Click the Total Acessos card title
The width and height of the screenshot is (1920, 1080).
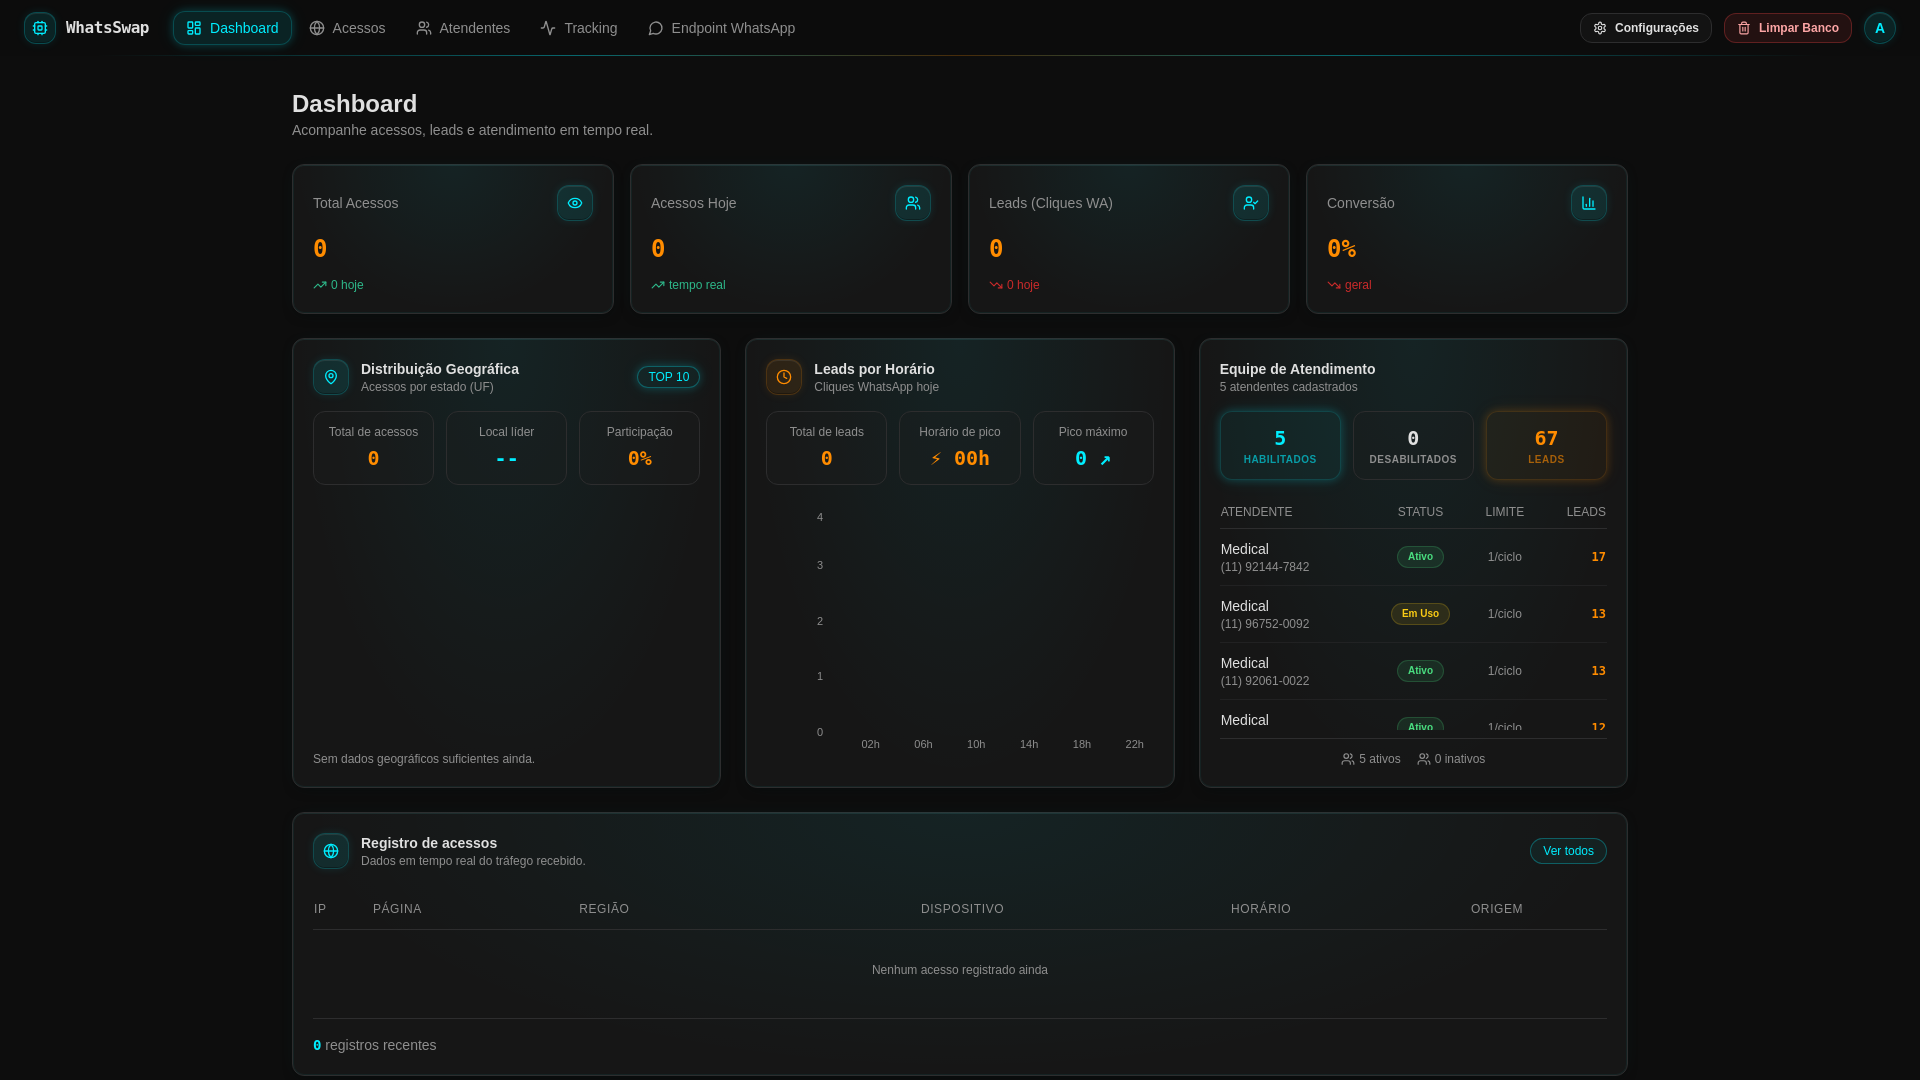(x=355, y=203)
